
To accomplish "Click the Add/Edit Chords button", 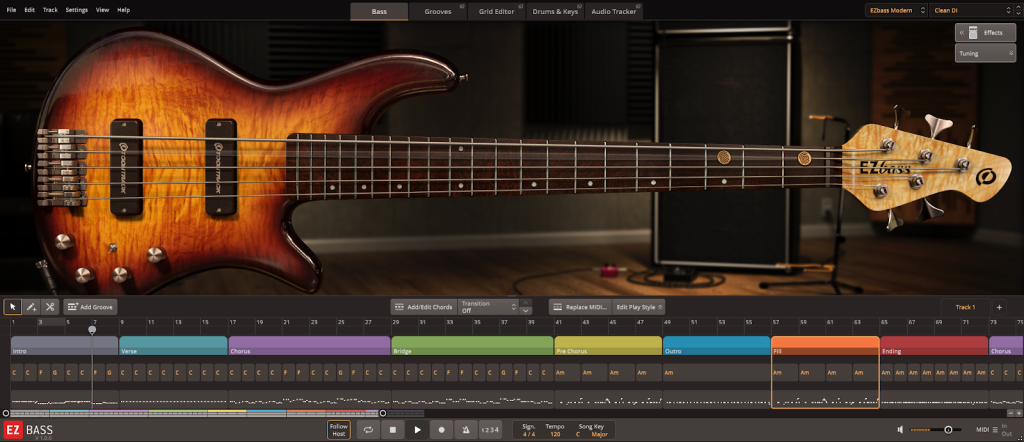I will (x=421, y=307).
